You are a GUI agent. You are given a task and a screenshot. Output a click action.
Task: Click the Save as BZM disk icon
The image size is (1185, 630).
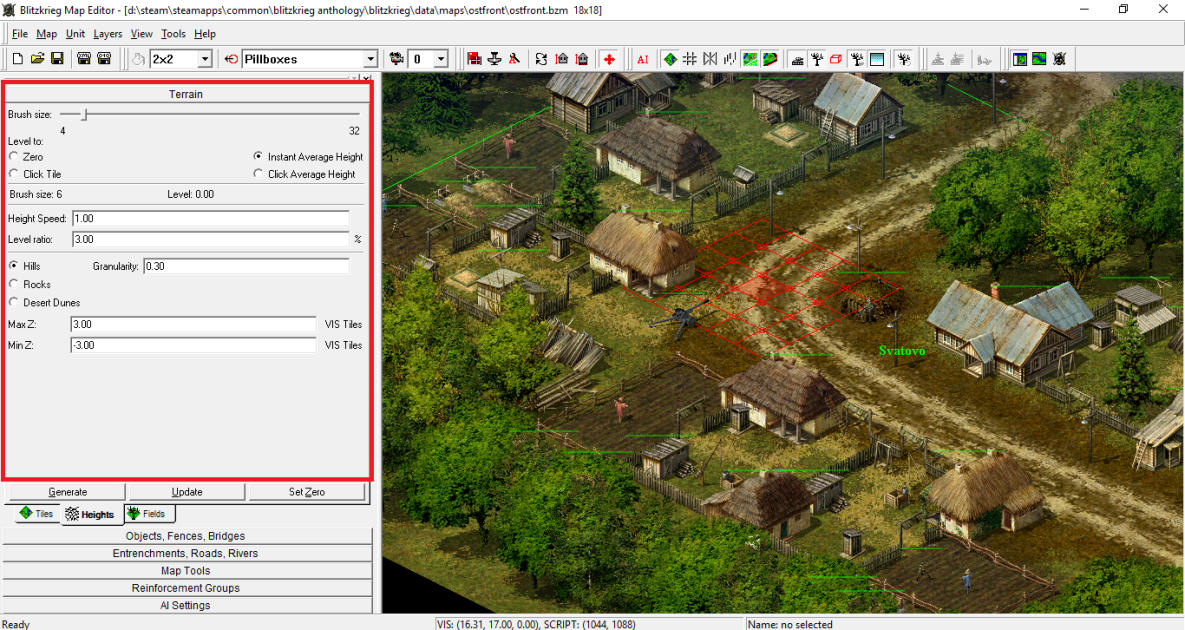(104, 59)
